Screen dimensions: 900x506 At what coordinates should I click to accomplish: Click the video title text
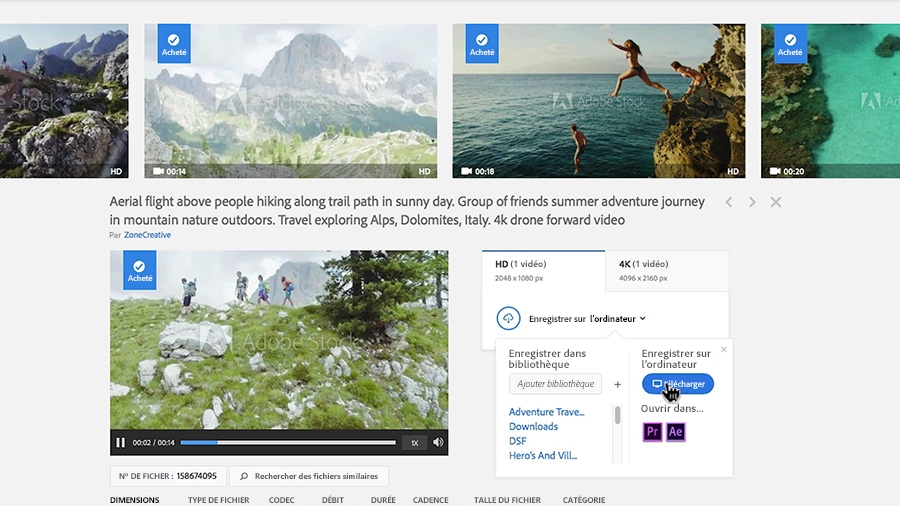tap(407, 211)
